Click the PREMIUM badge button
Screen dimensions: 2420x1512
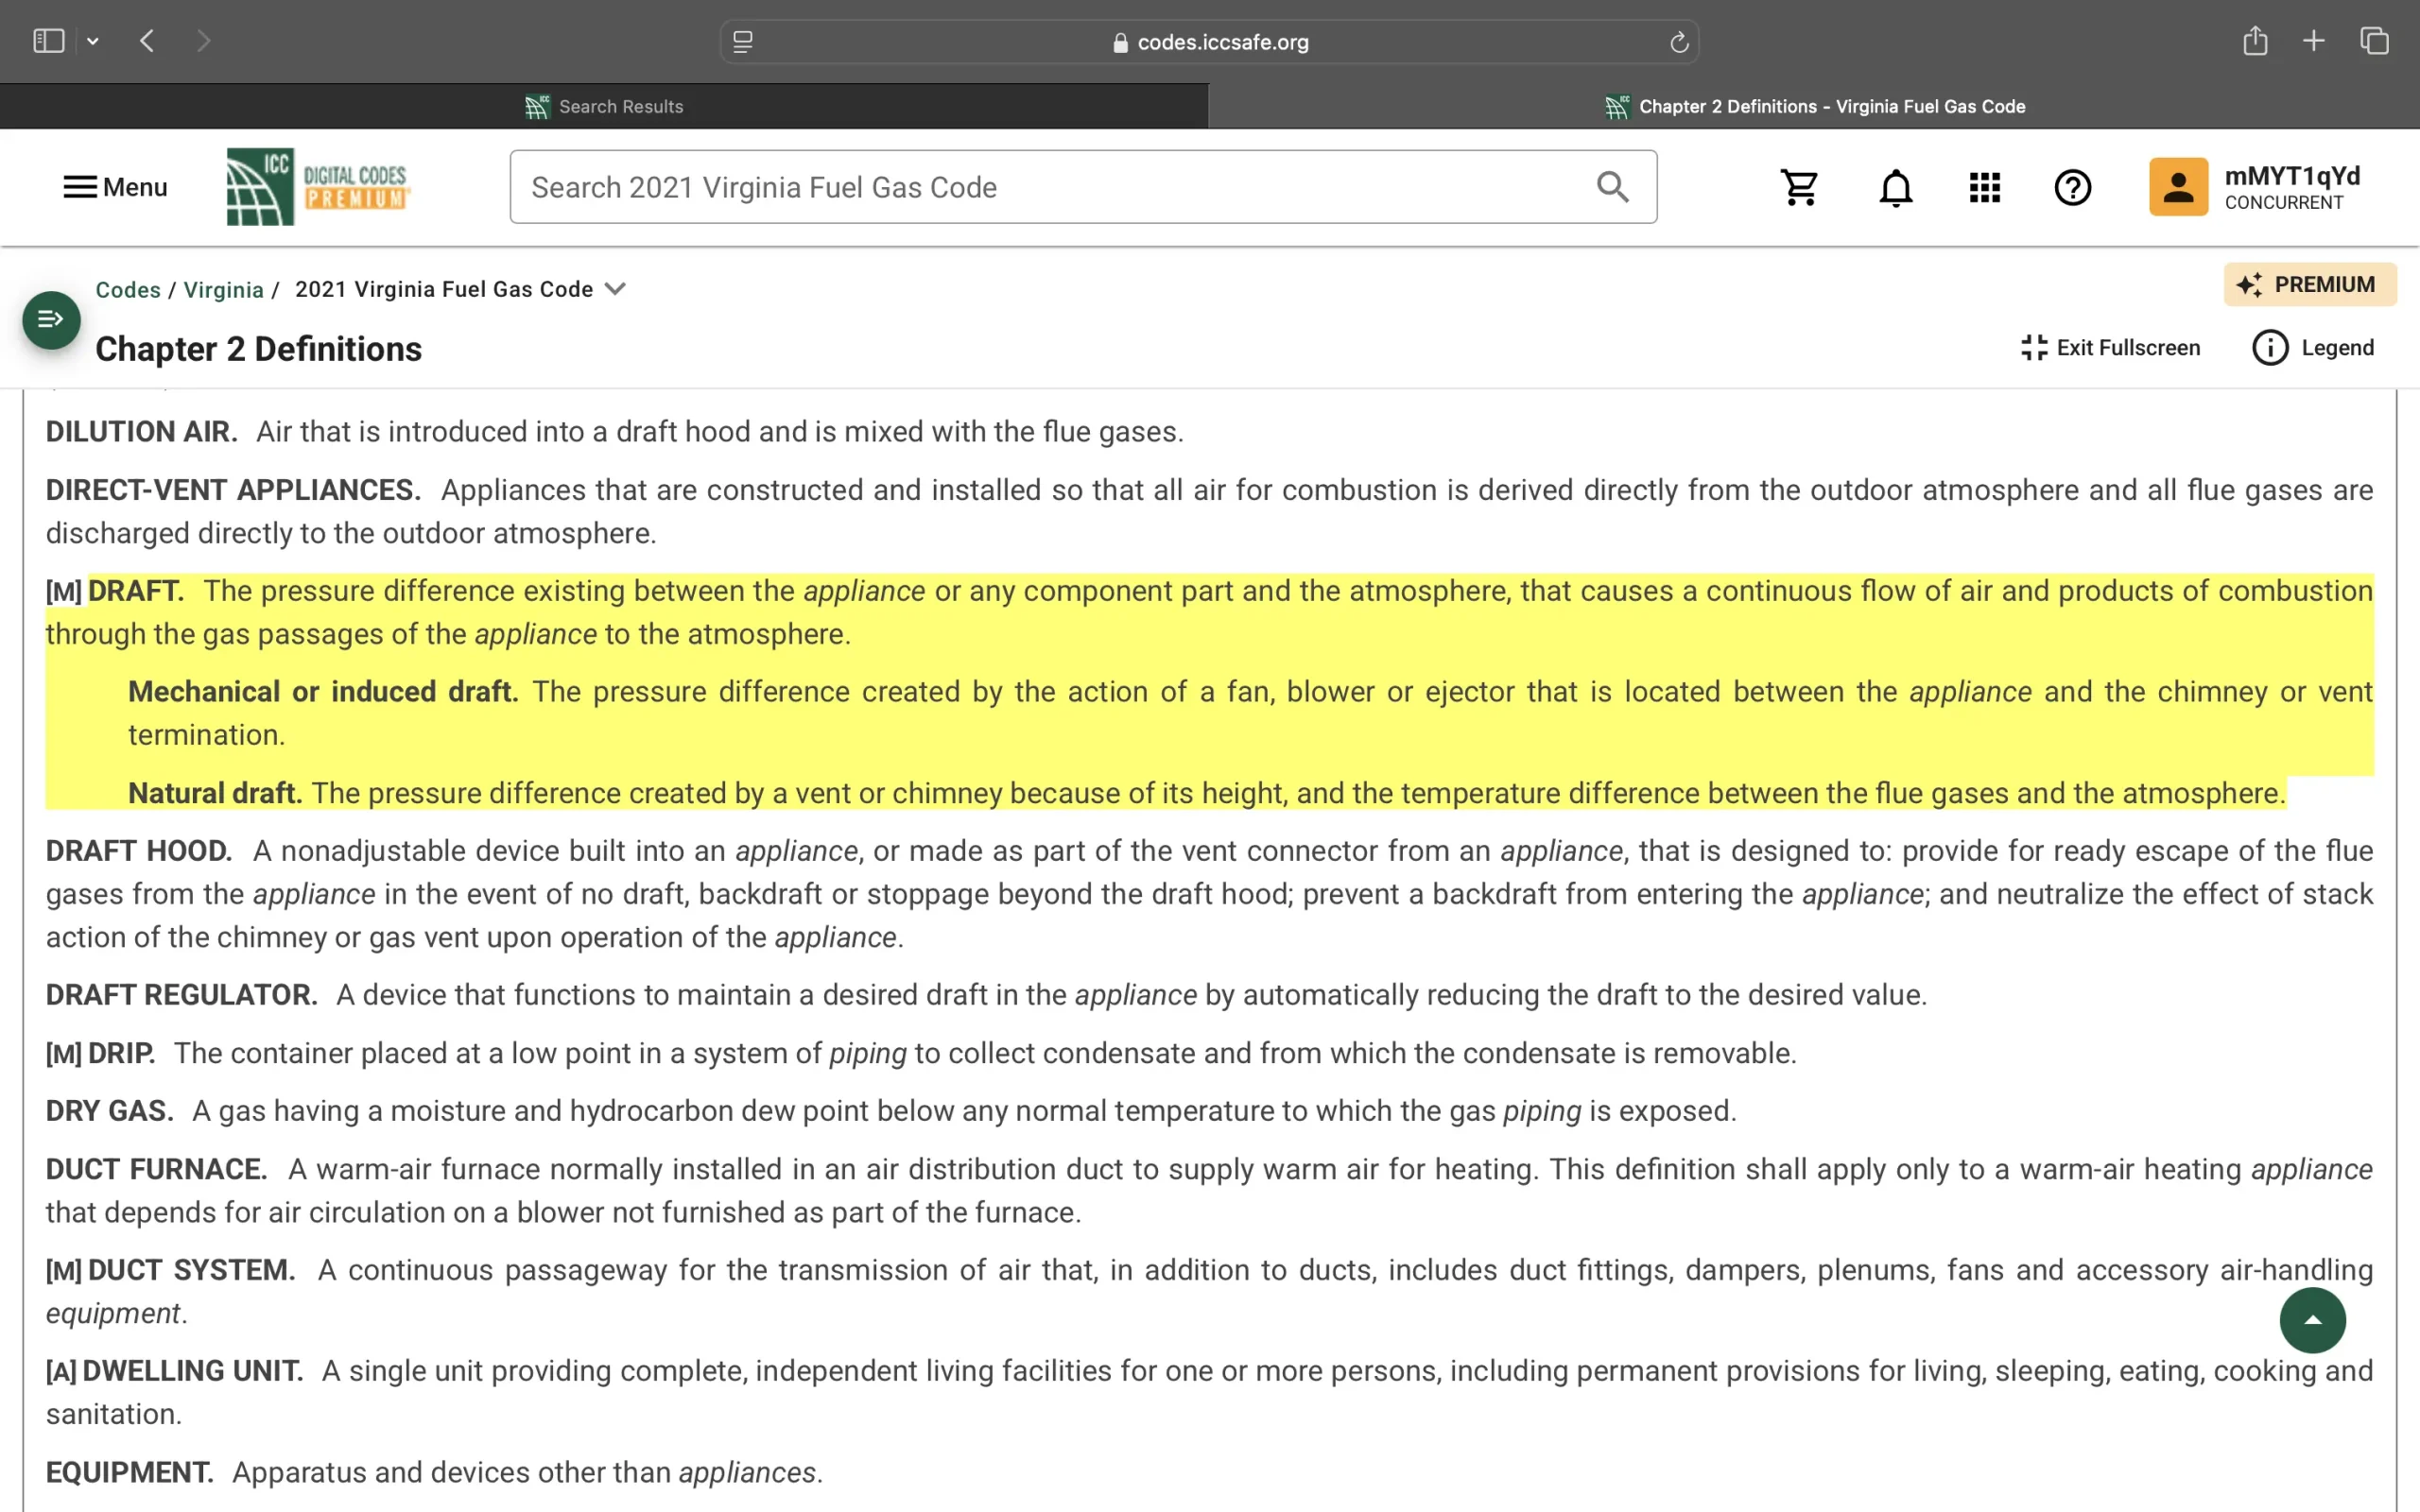(x=2309, y=285)
